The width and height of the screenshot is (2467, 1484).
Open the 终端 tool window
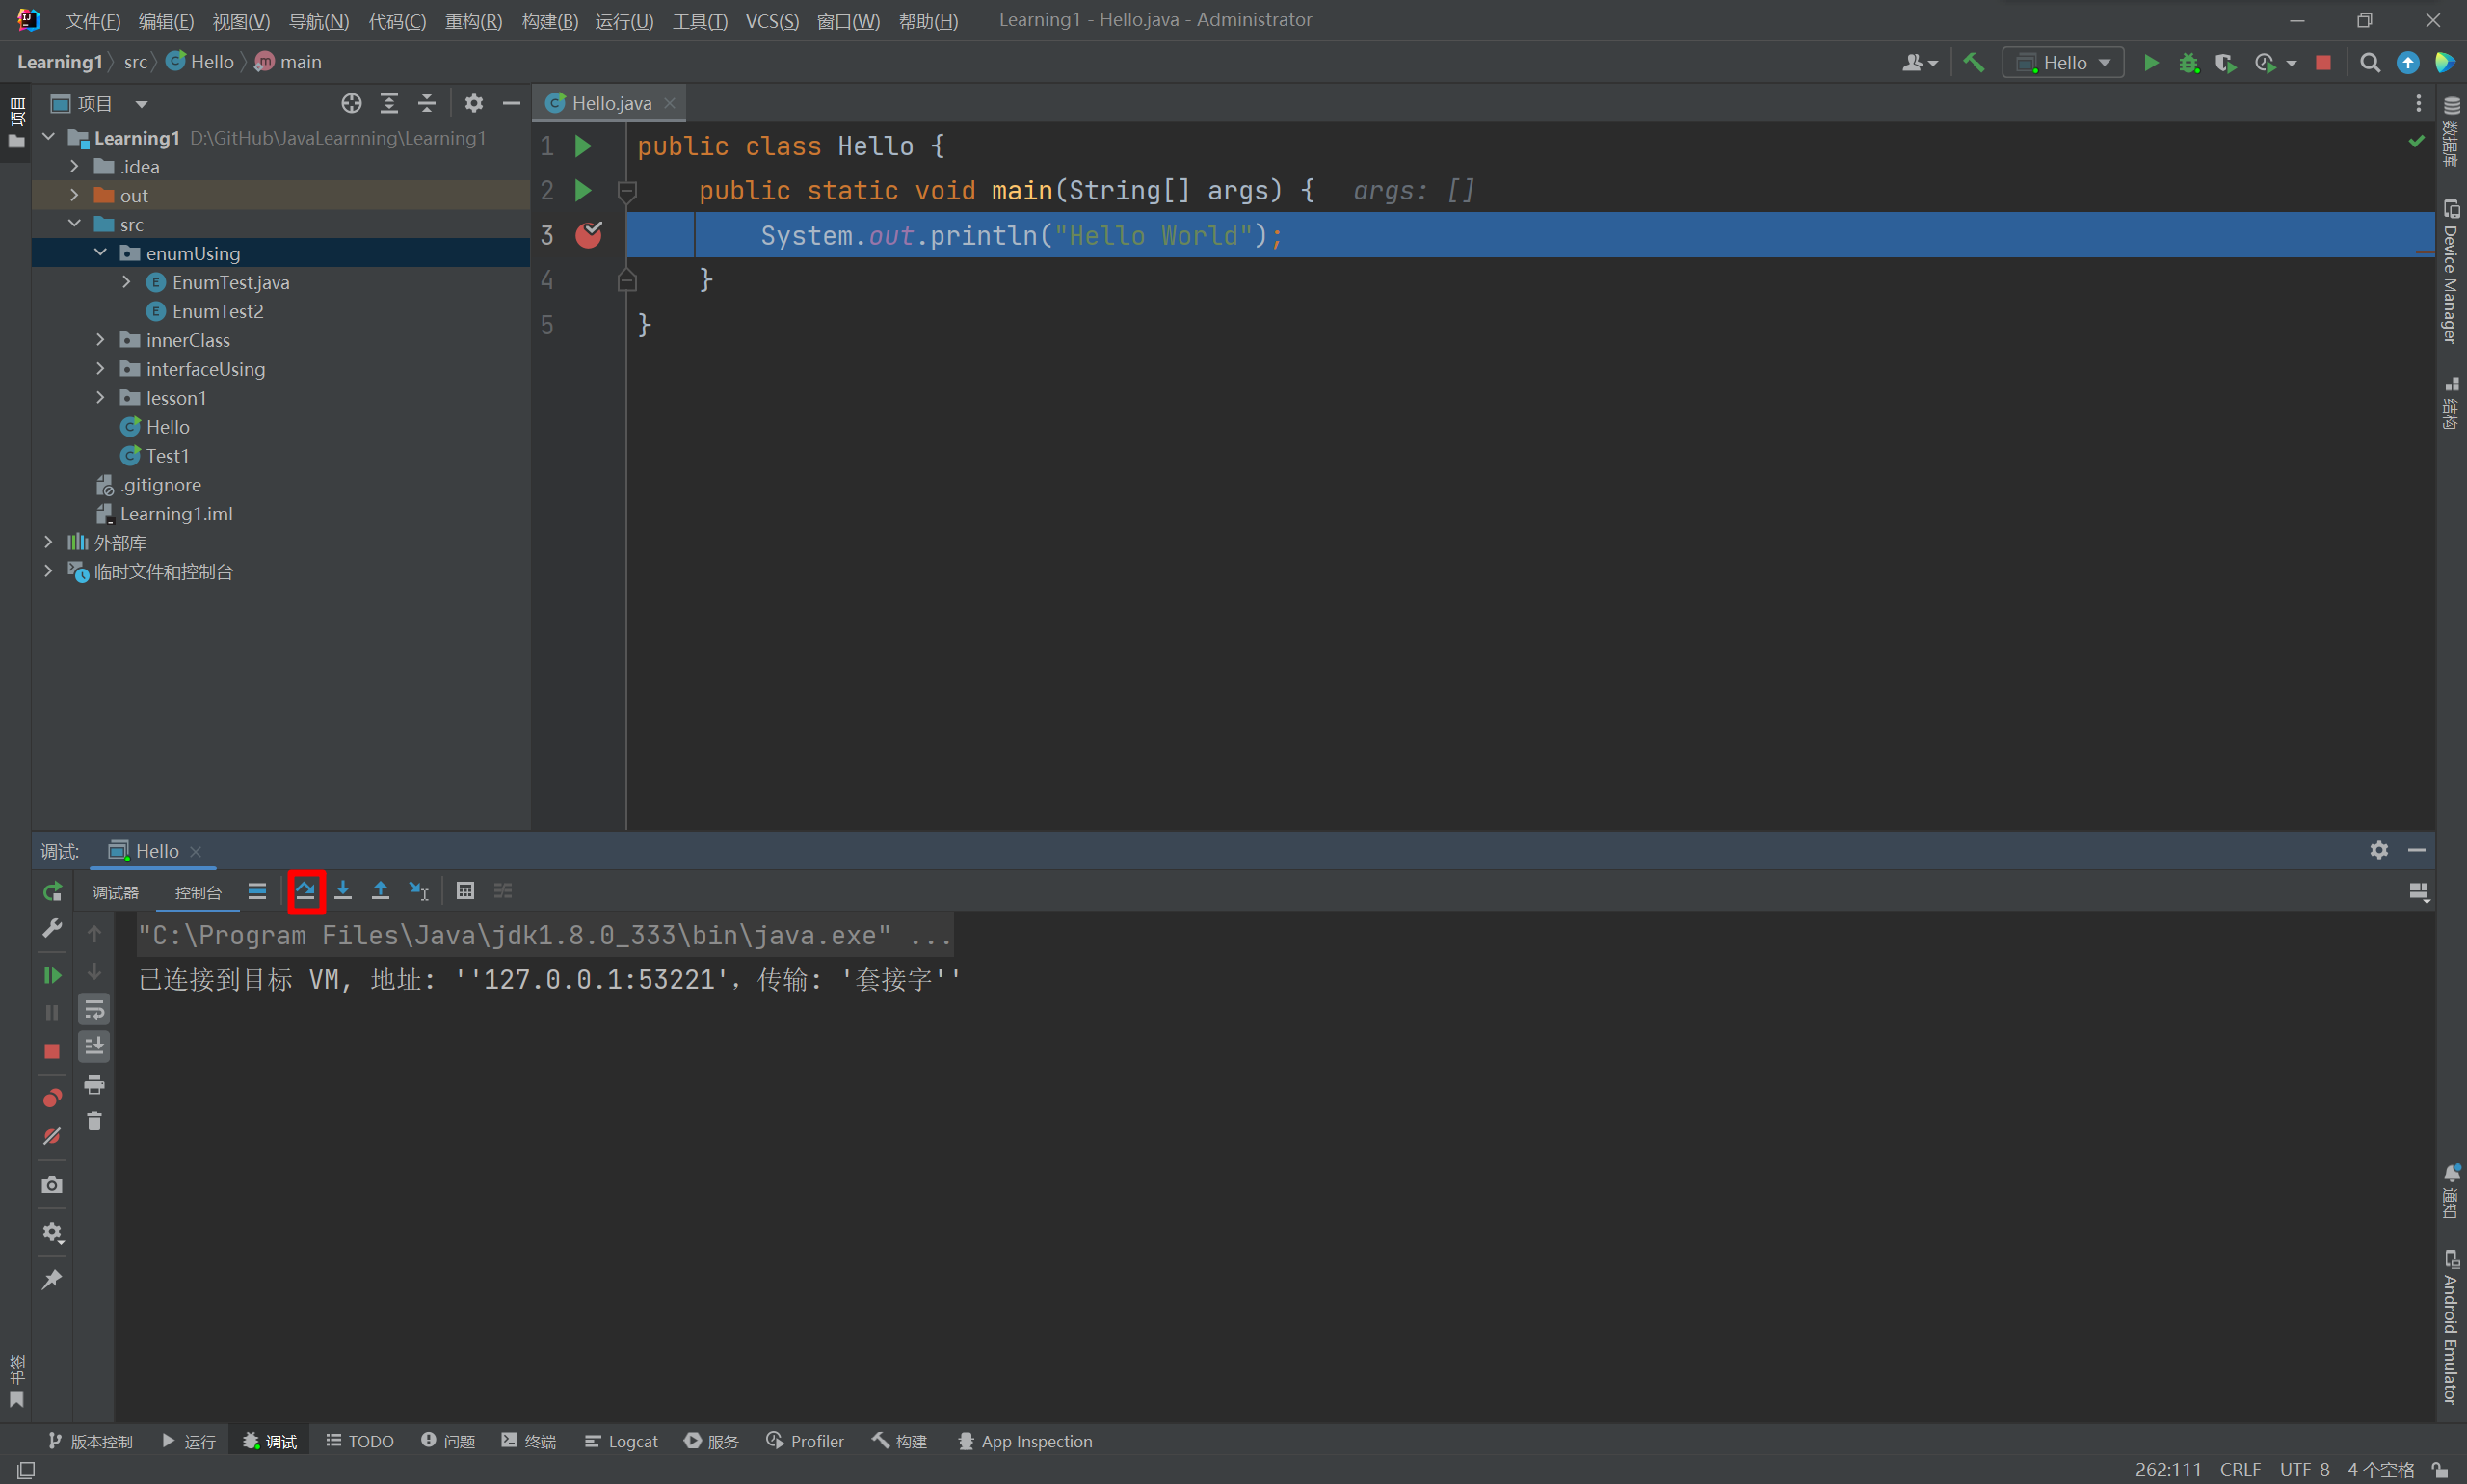coord(529,1441)
